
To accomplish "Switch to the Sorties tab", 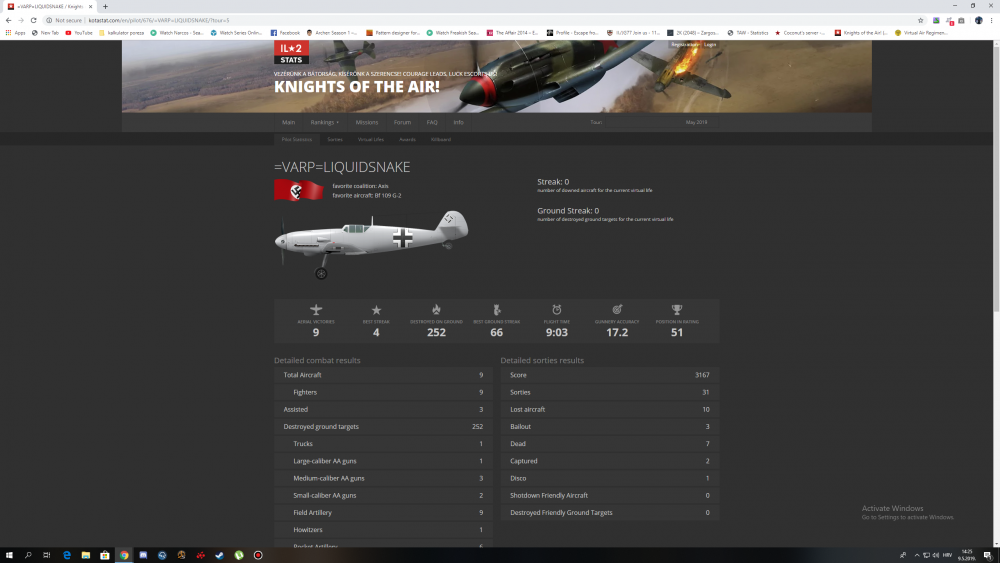I will (x=335, y=139).
